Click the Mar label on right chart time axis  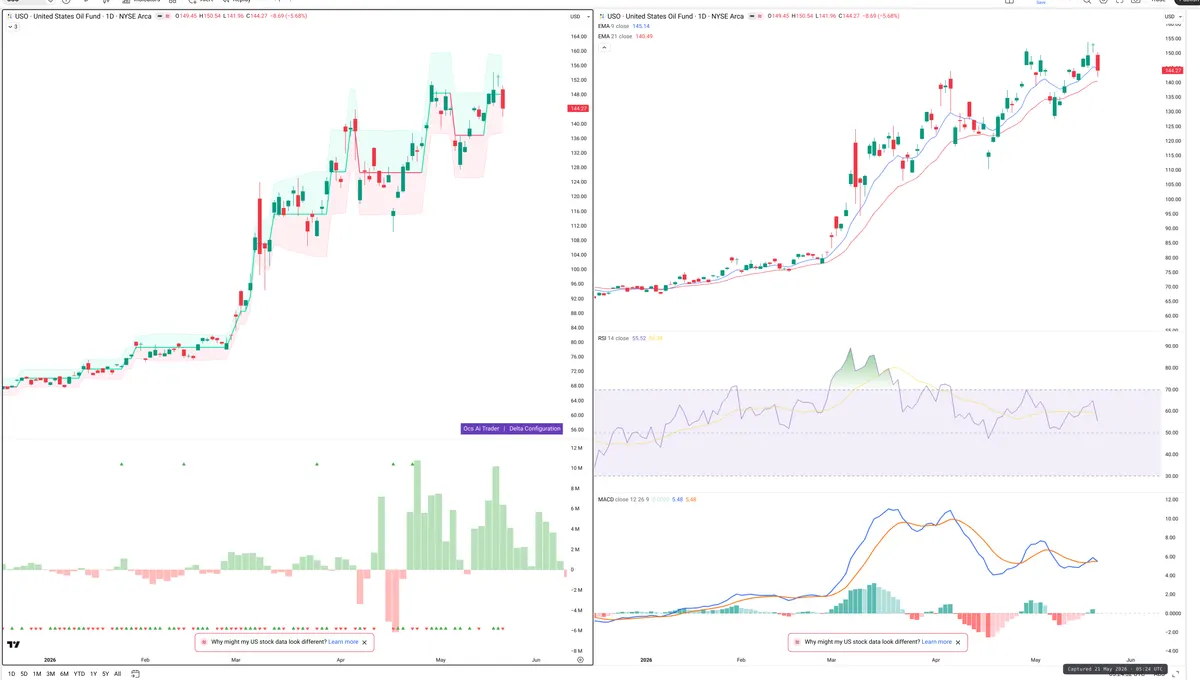830,660
